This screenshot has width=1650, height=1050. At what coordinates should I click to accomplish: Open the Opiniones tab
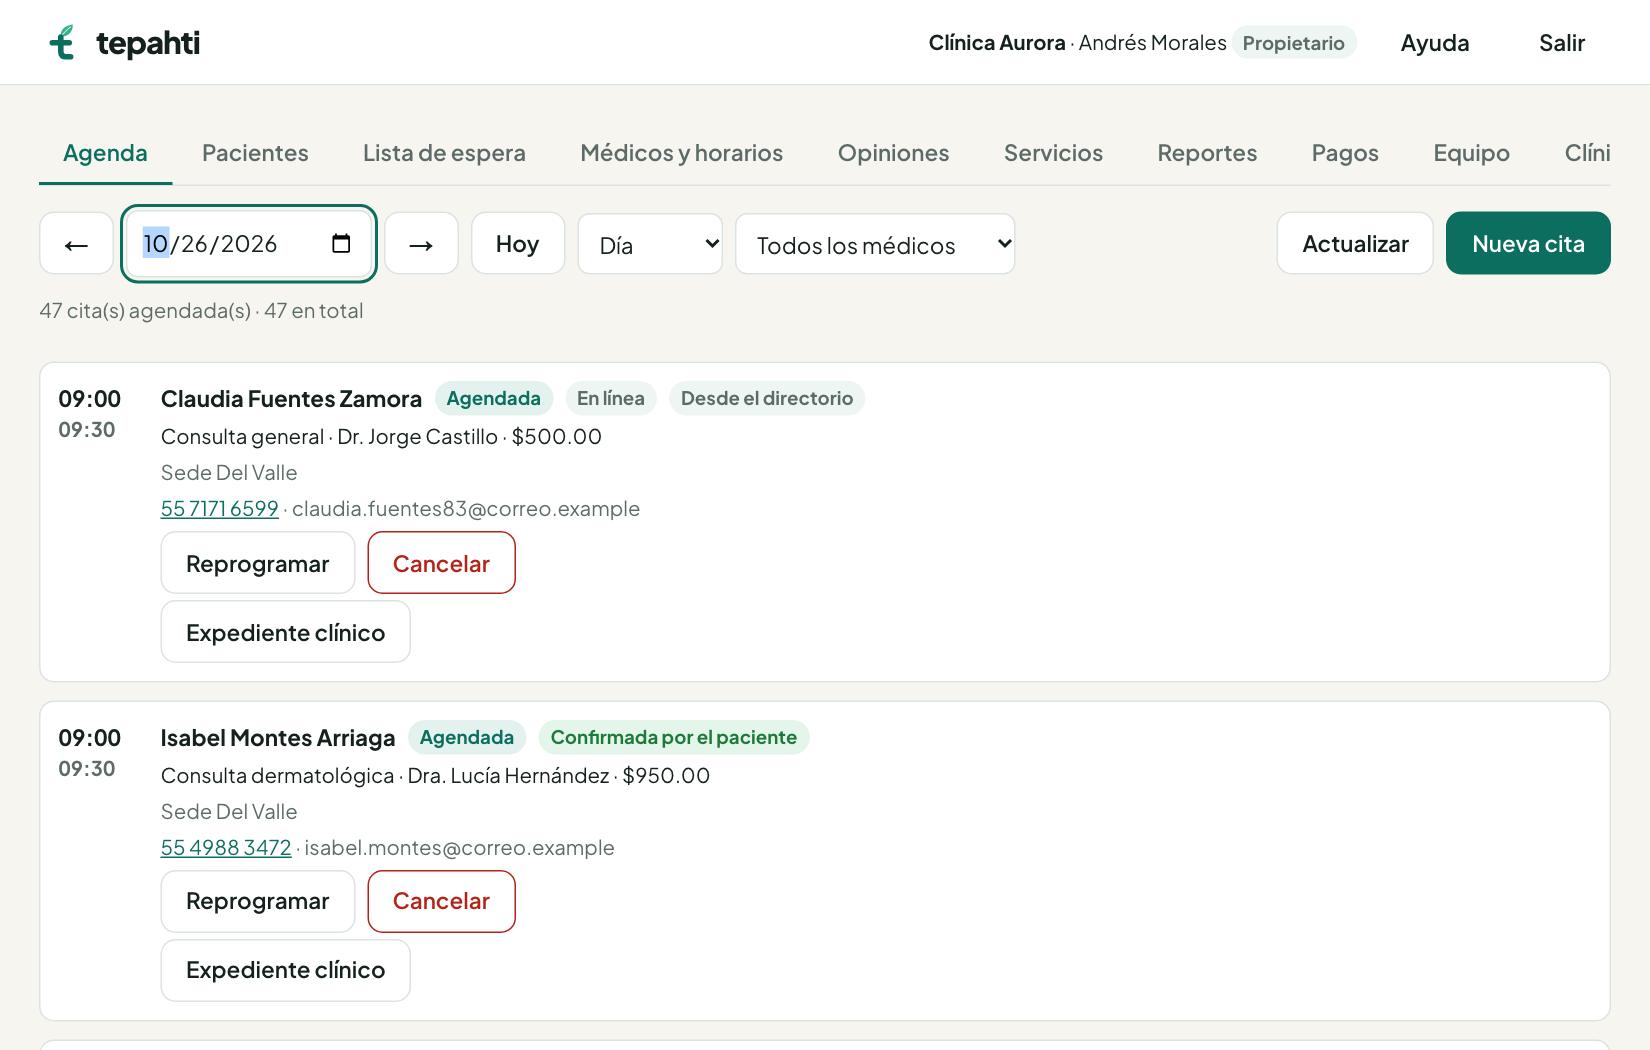click(893, 153)
